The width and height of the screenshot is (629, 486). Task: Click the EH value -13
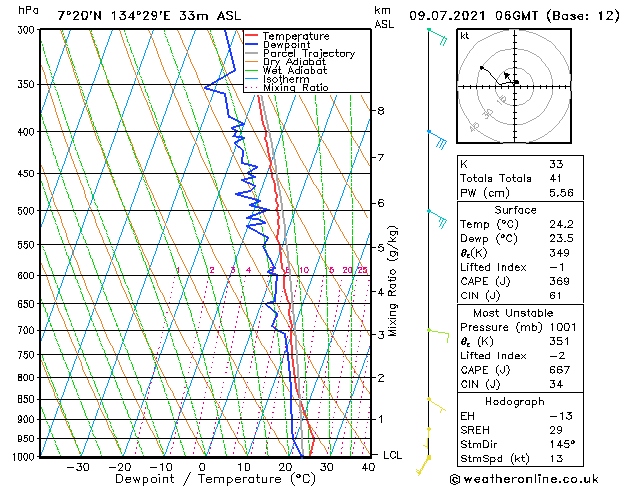point(560,416)
